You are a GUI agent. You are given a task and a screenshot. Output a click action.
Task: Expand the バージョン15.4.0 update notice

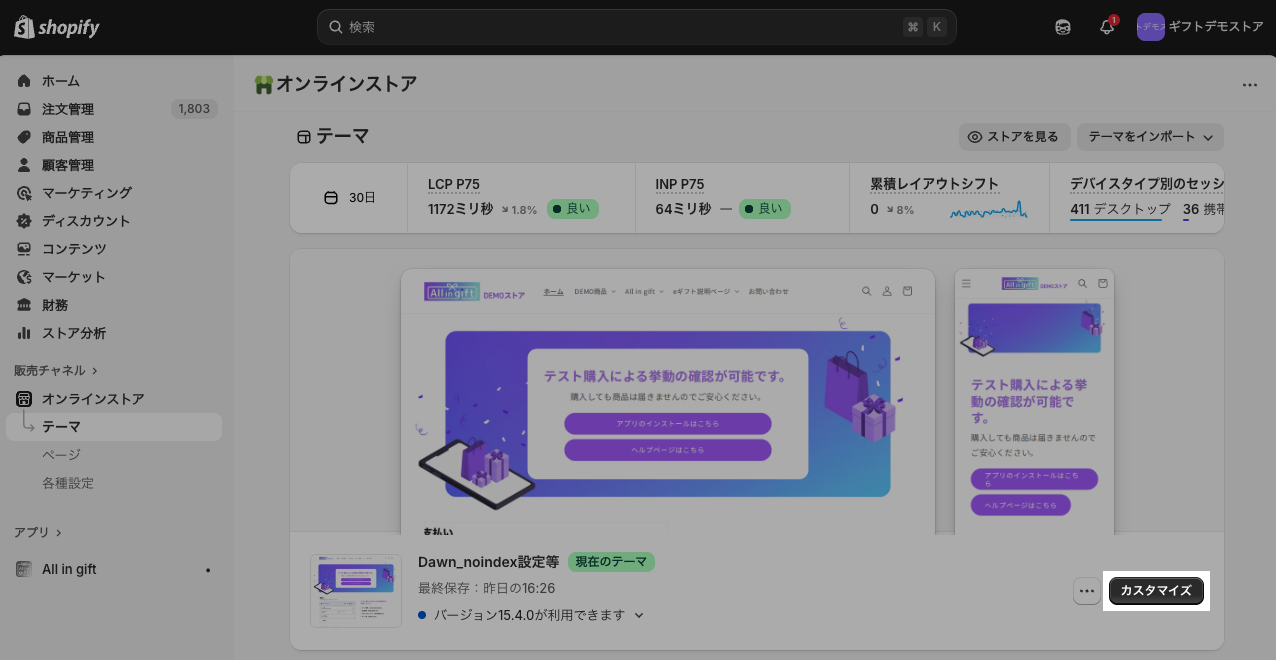pos(639,615)
